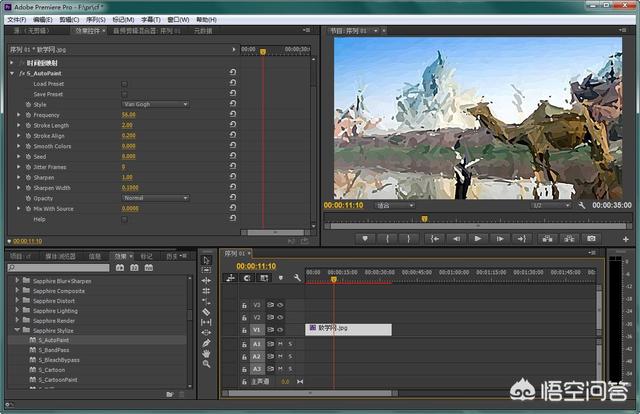
Task: Open the Edit menu 编辑(E)
Action: [42, 20]
